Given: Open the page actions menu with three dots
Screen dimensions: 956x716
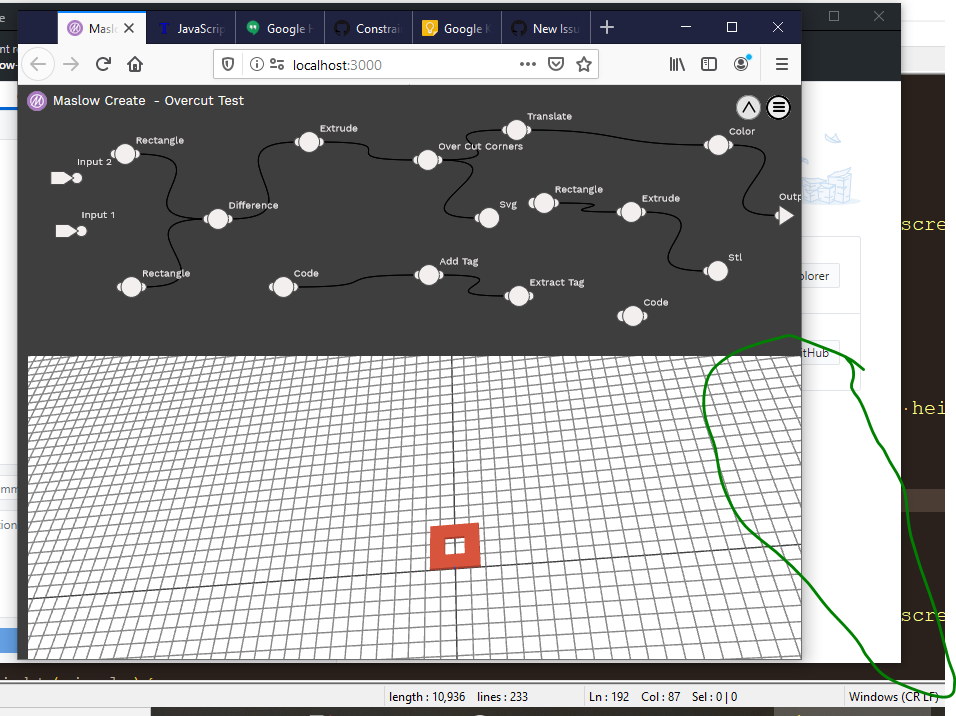Looking at the screenshot, I should [x=527, y=64].
